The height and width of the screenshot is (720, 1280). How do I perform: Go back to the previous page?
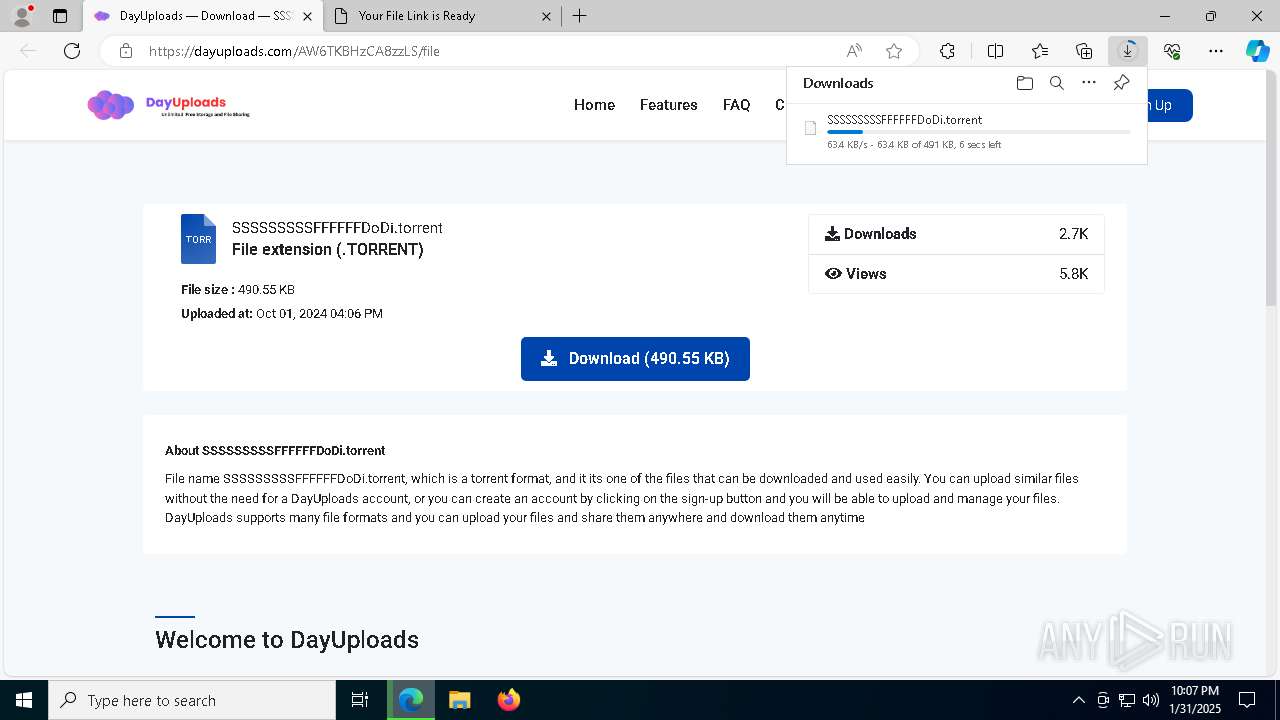pos(28,51)
